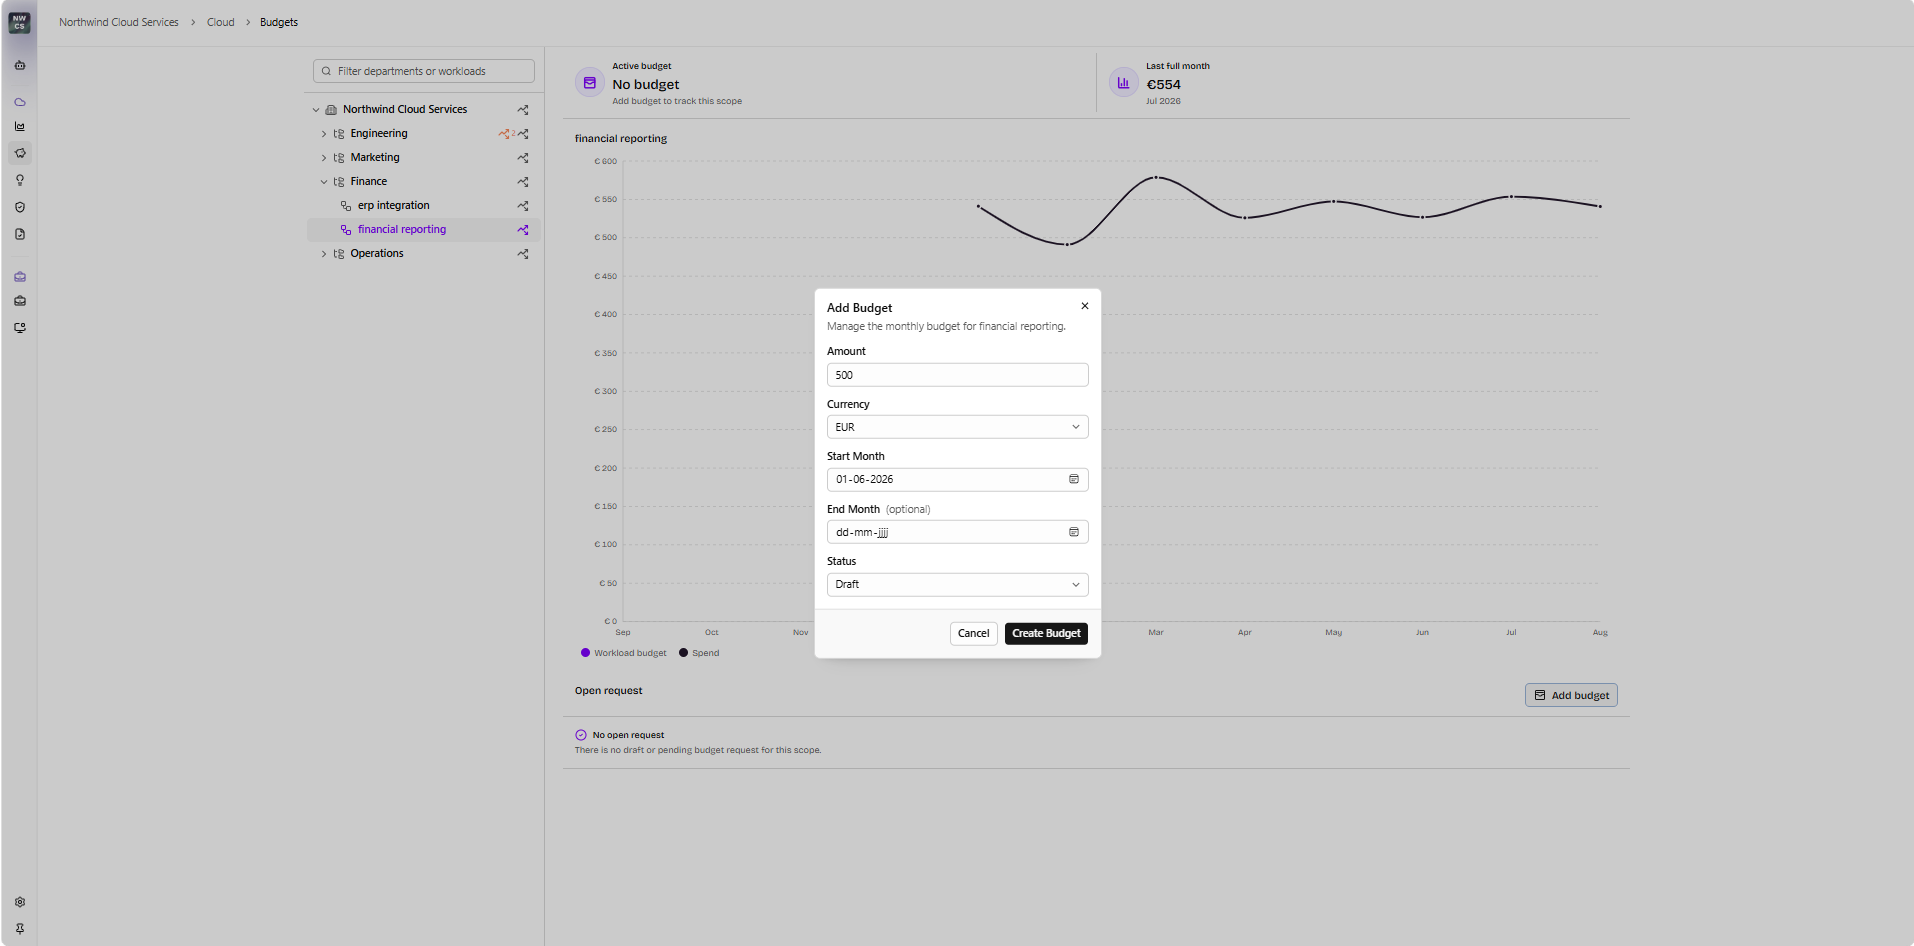The height and width of the screenshot is (946, 1914).
Task: Open the chart analytics sidebar icon
Action: pos(20,126)
